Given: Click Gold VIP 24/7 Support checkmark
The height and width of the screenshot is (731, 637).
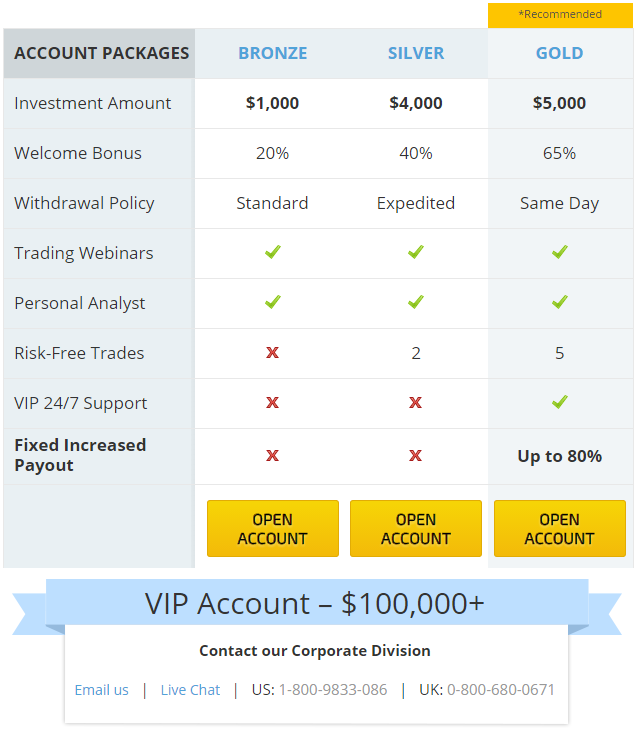Looking at the screenshot, I should click(x=559, y=402).
